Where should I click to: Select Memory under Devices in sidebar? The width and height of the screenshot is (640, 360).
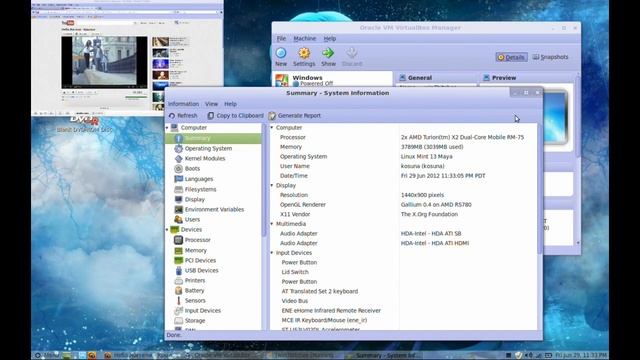196,250
